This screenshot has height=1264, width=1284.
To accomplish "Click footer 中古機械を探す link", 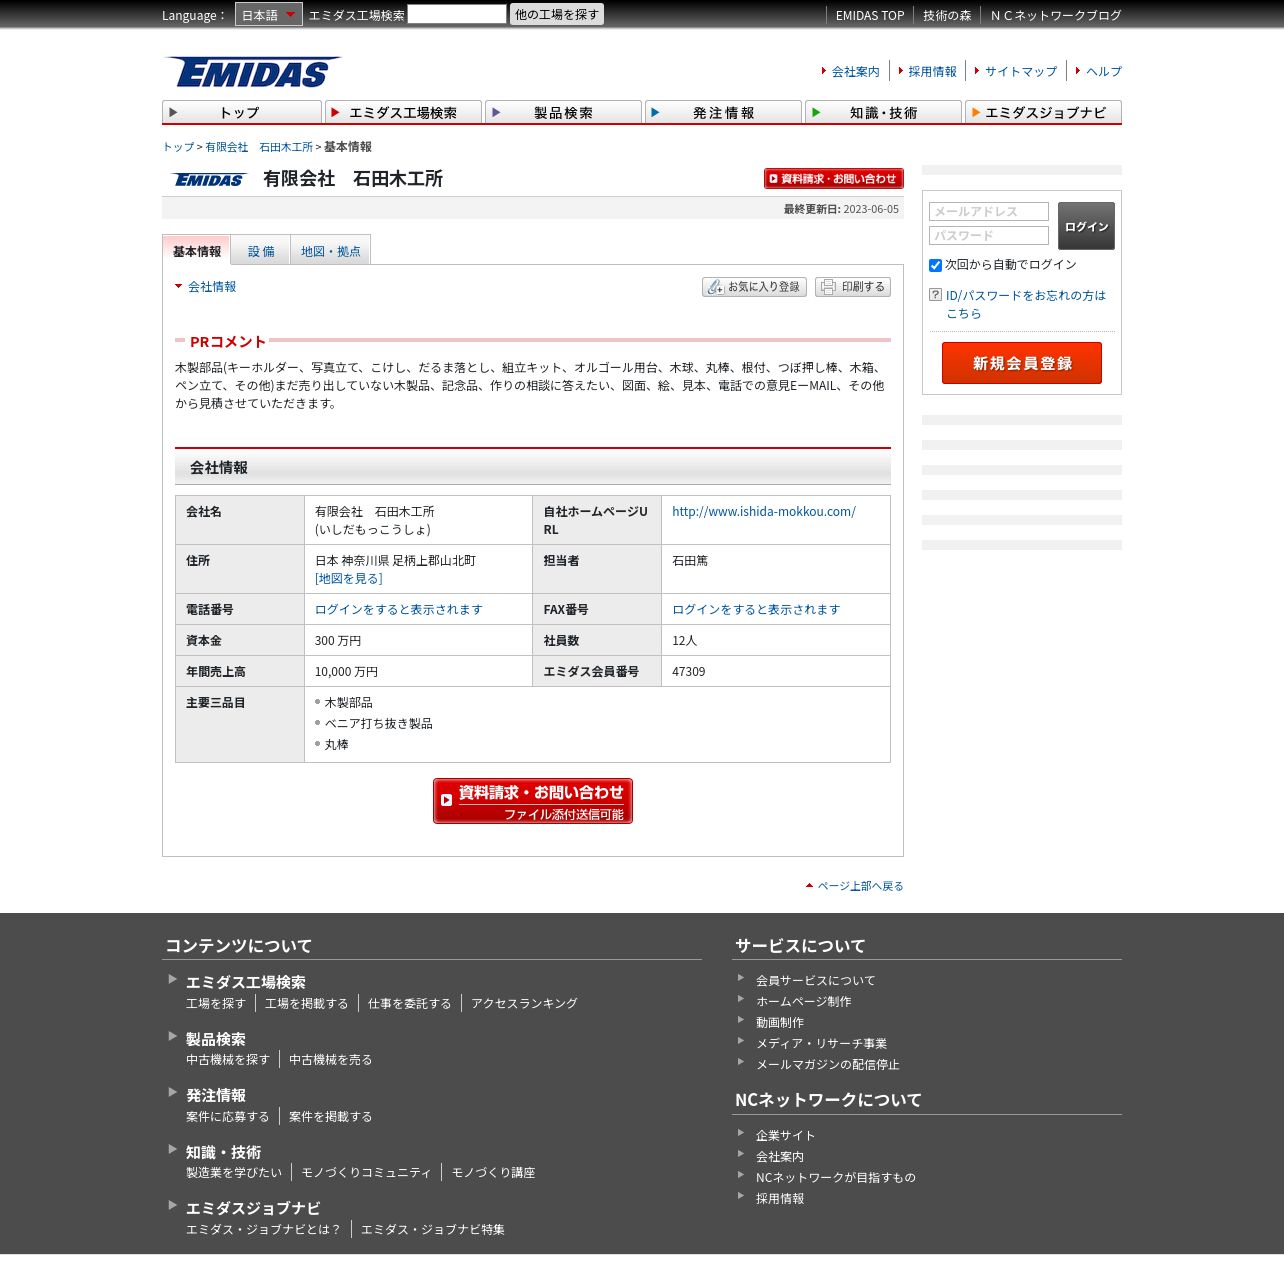I will point(228,1059).
